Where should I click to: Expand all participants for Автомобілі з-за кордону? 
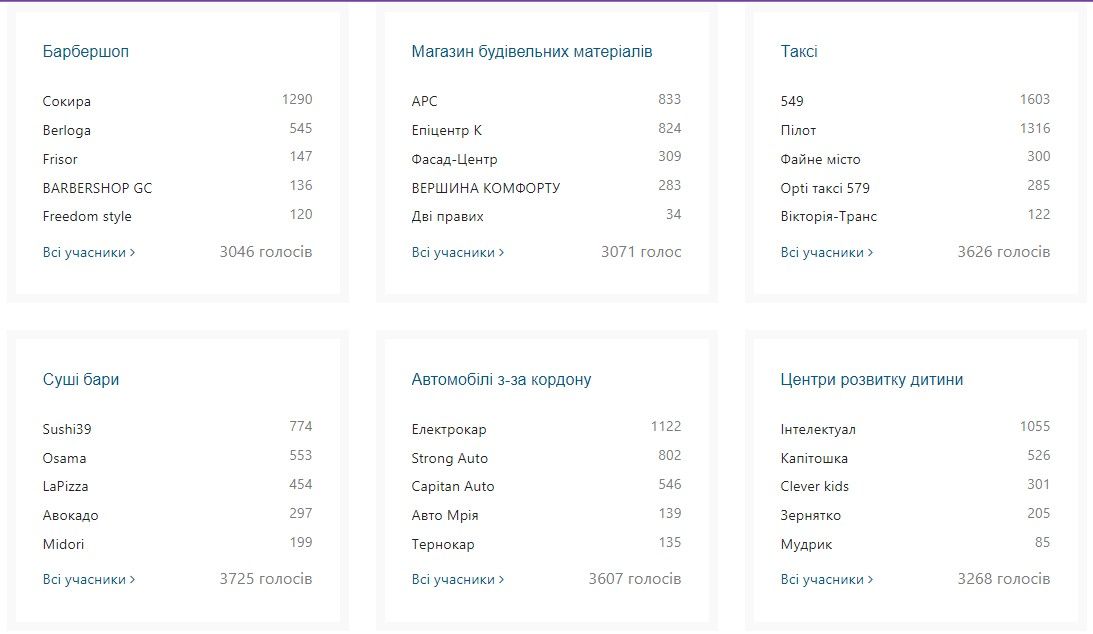[458, 580]
